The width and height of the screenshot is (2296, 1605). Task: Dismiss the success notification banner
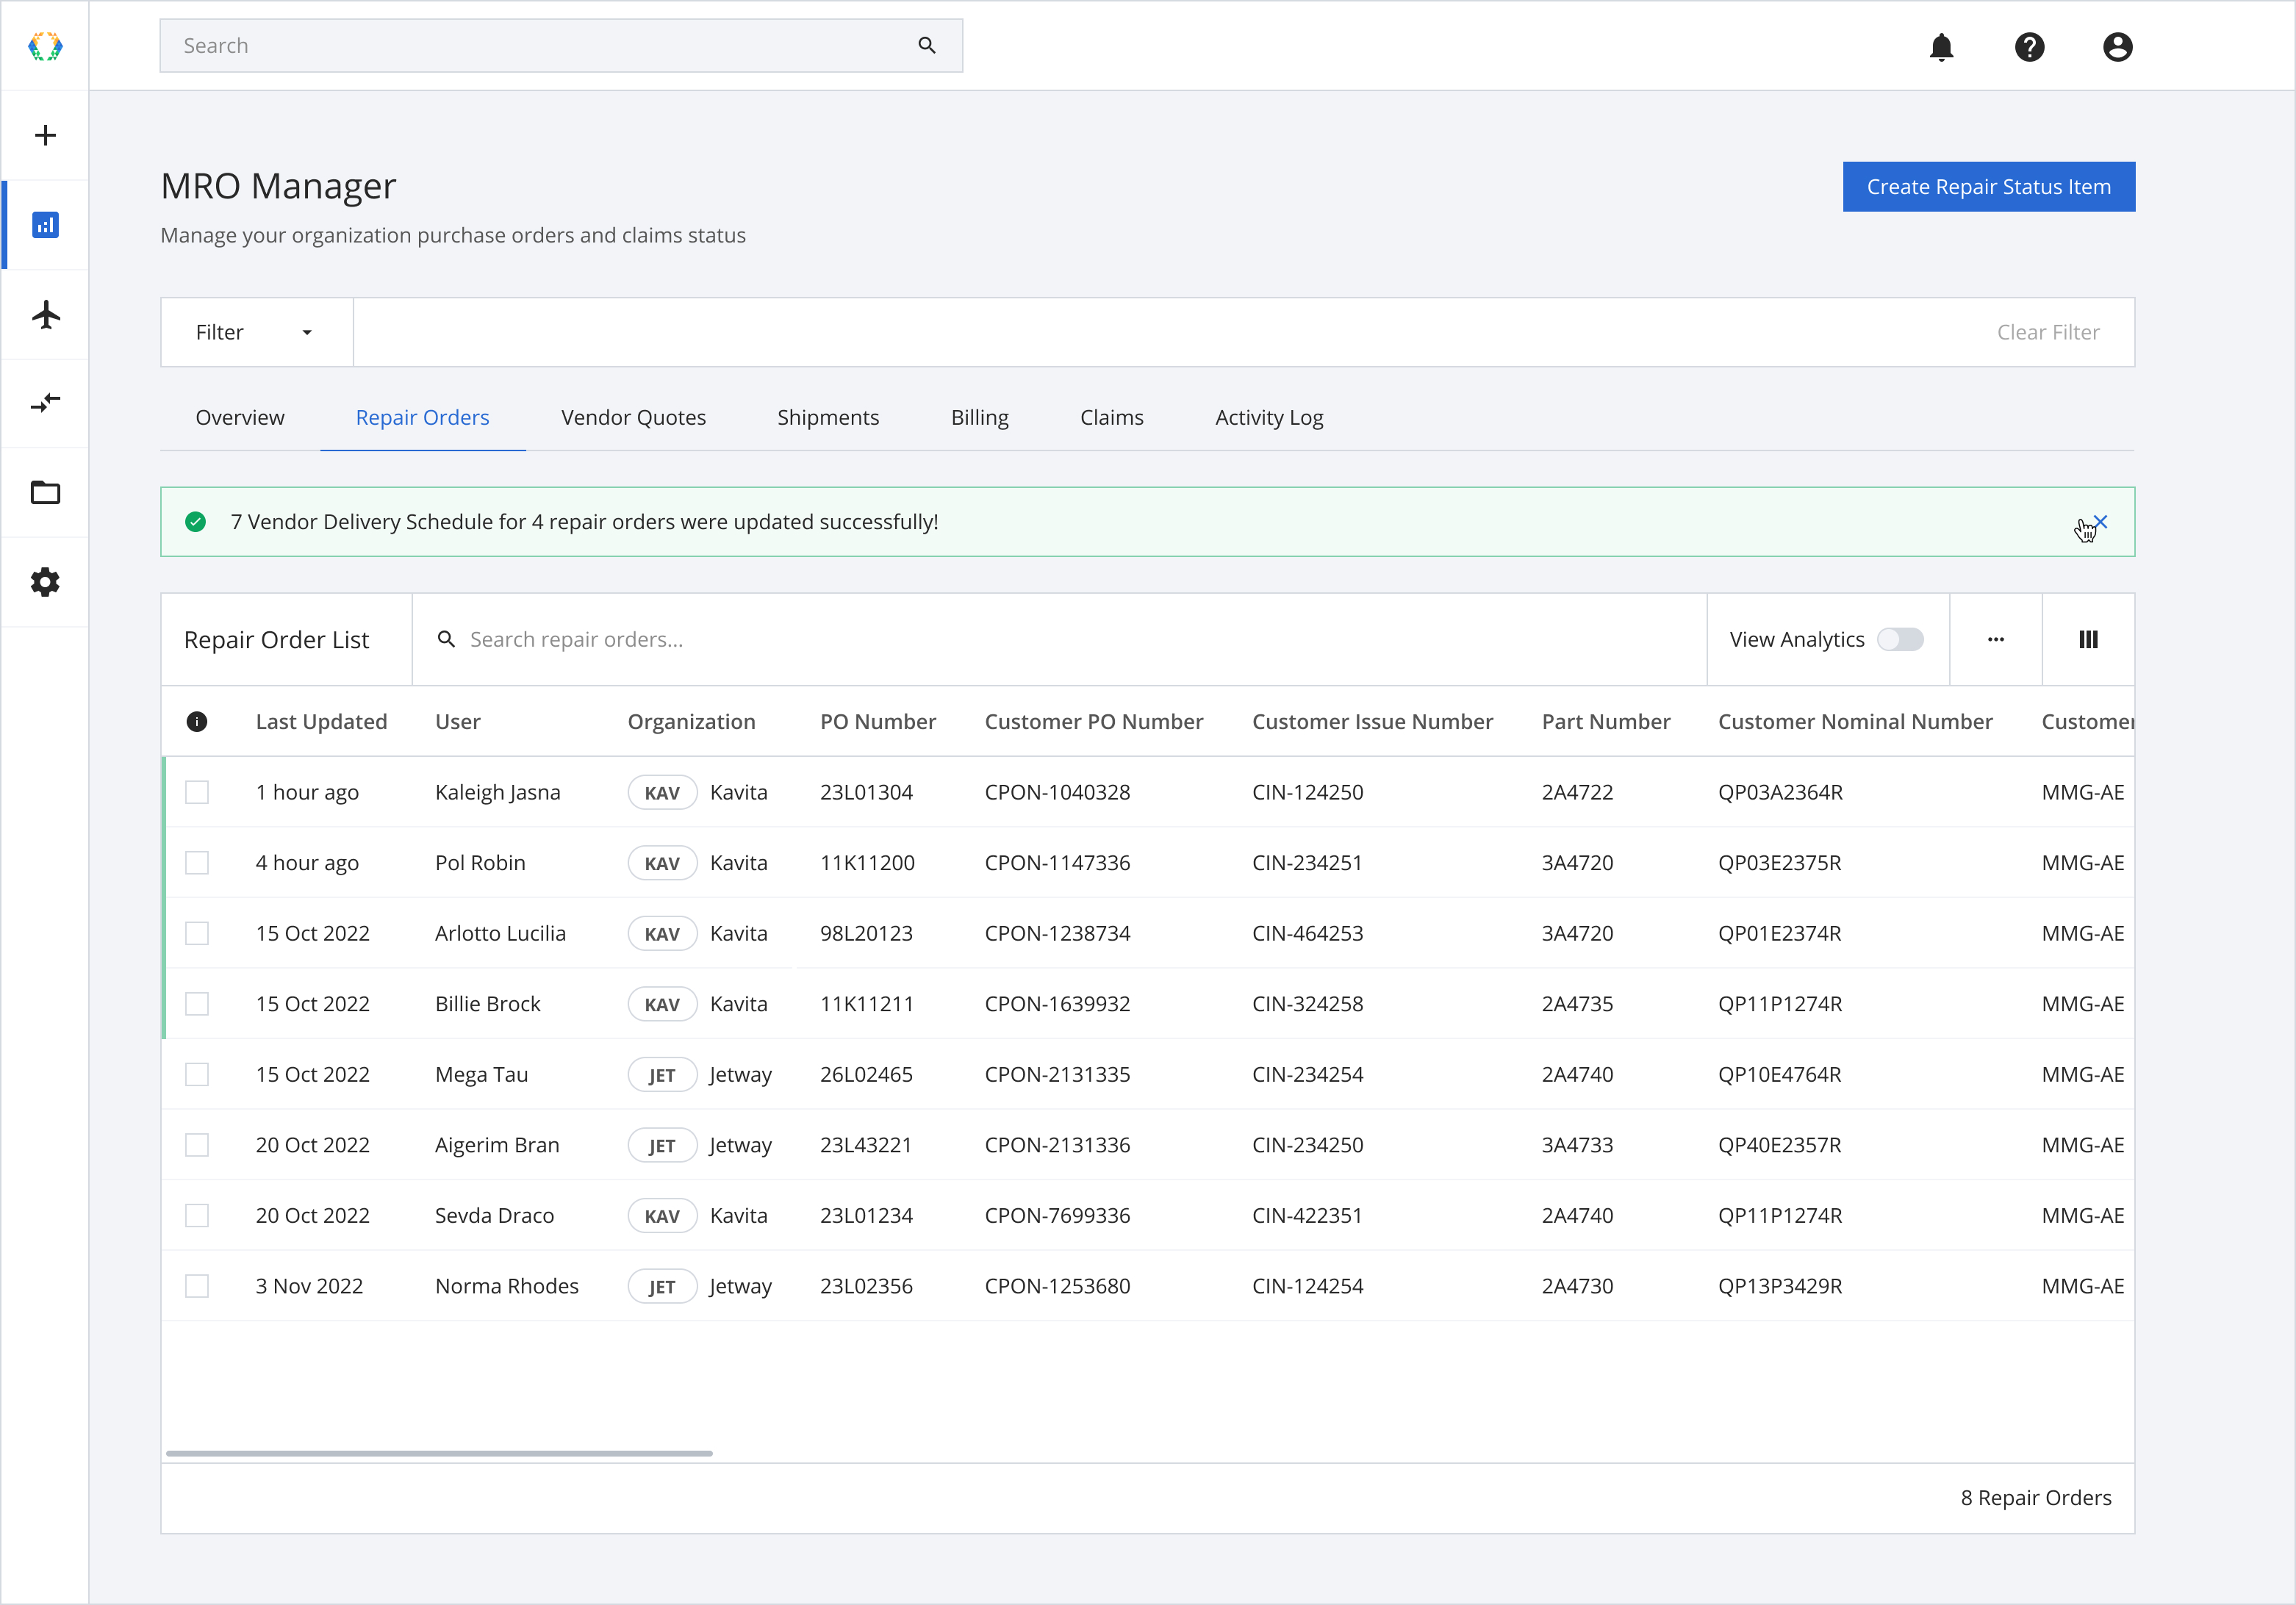pos(2100,522)
